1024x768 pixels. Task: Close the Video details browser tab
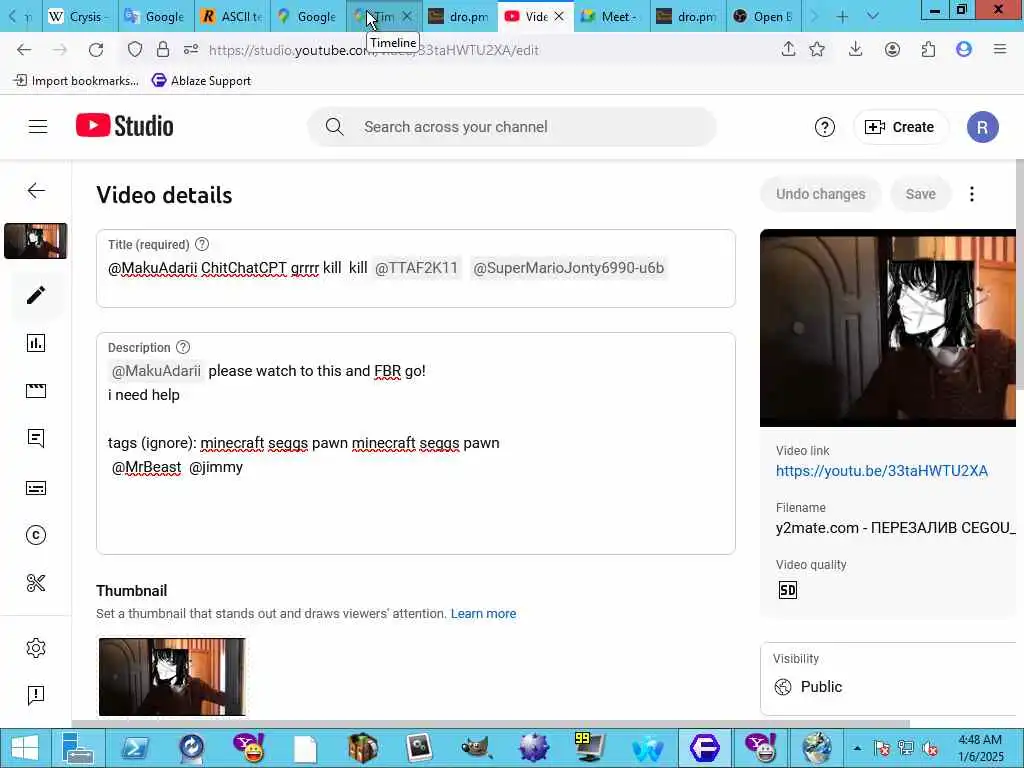coord(559,16)
